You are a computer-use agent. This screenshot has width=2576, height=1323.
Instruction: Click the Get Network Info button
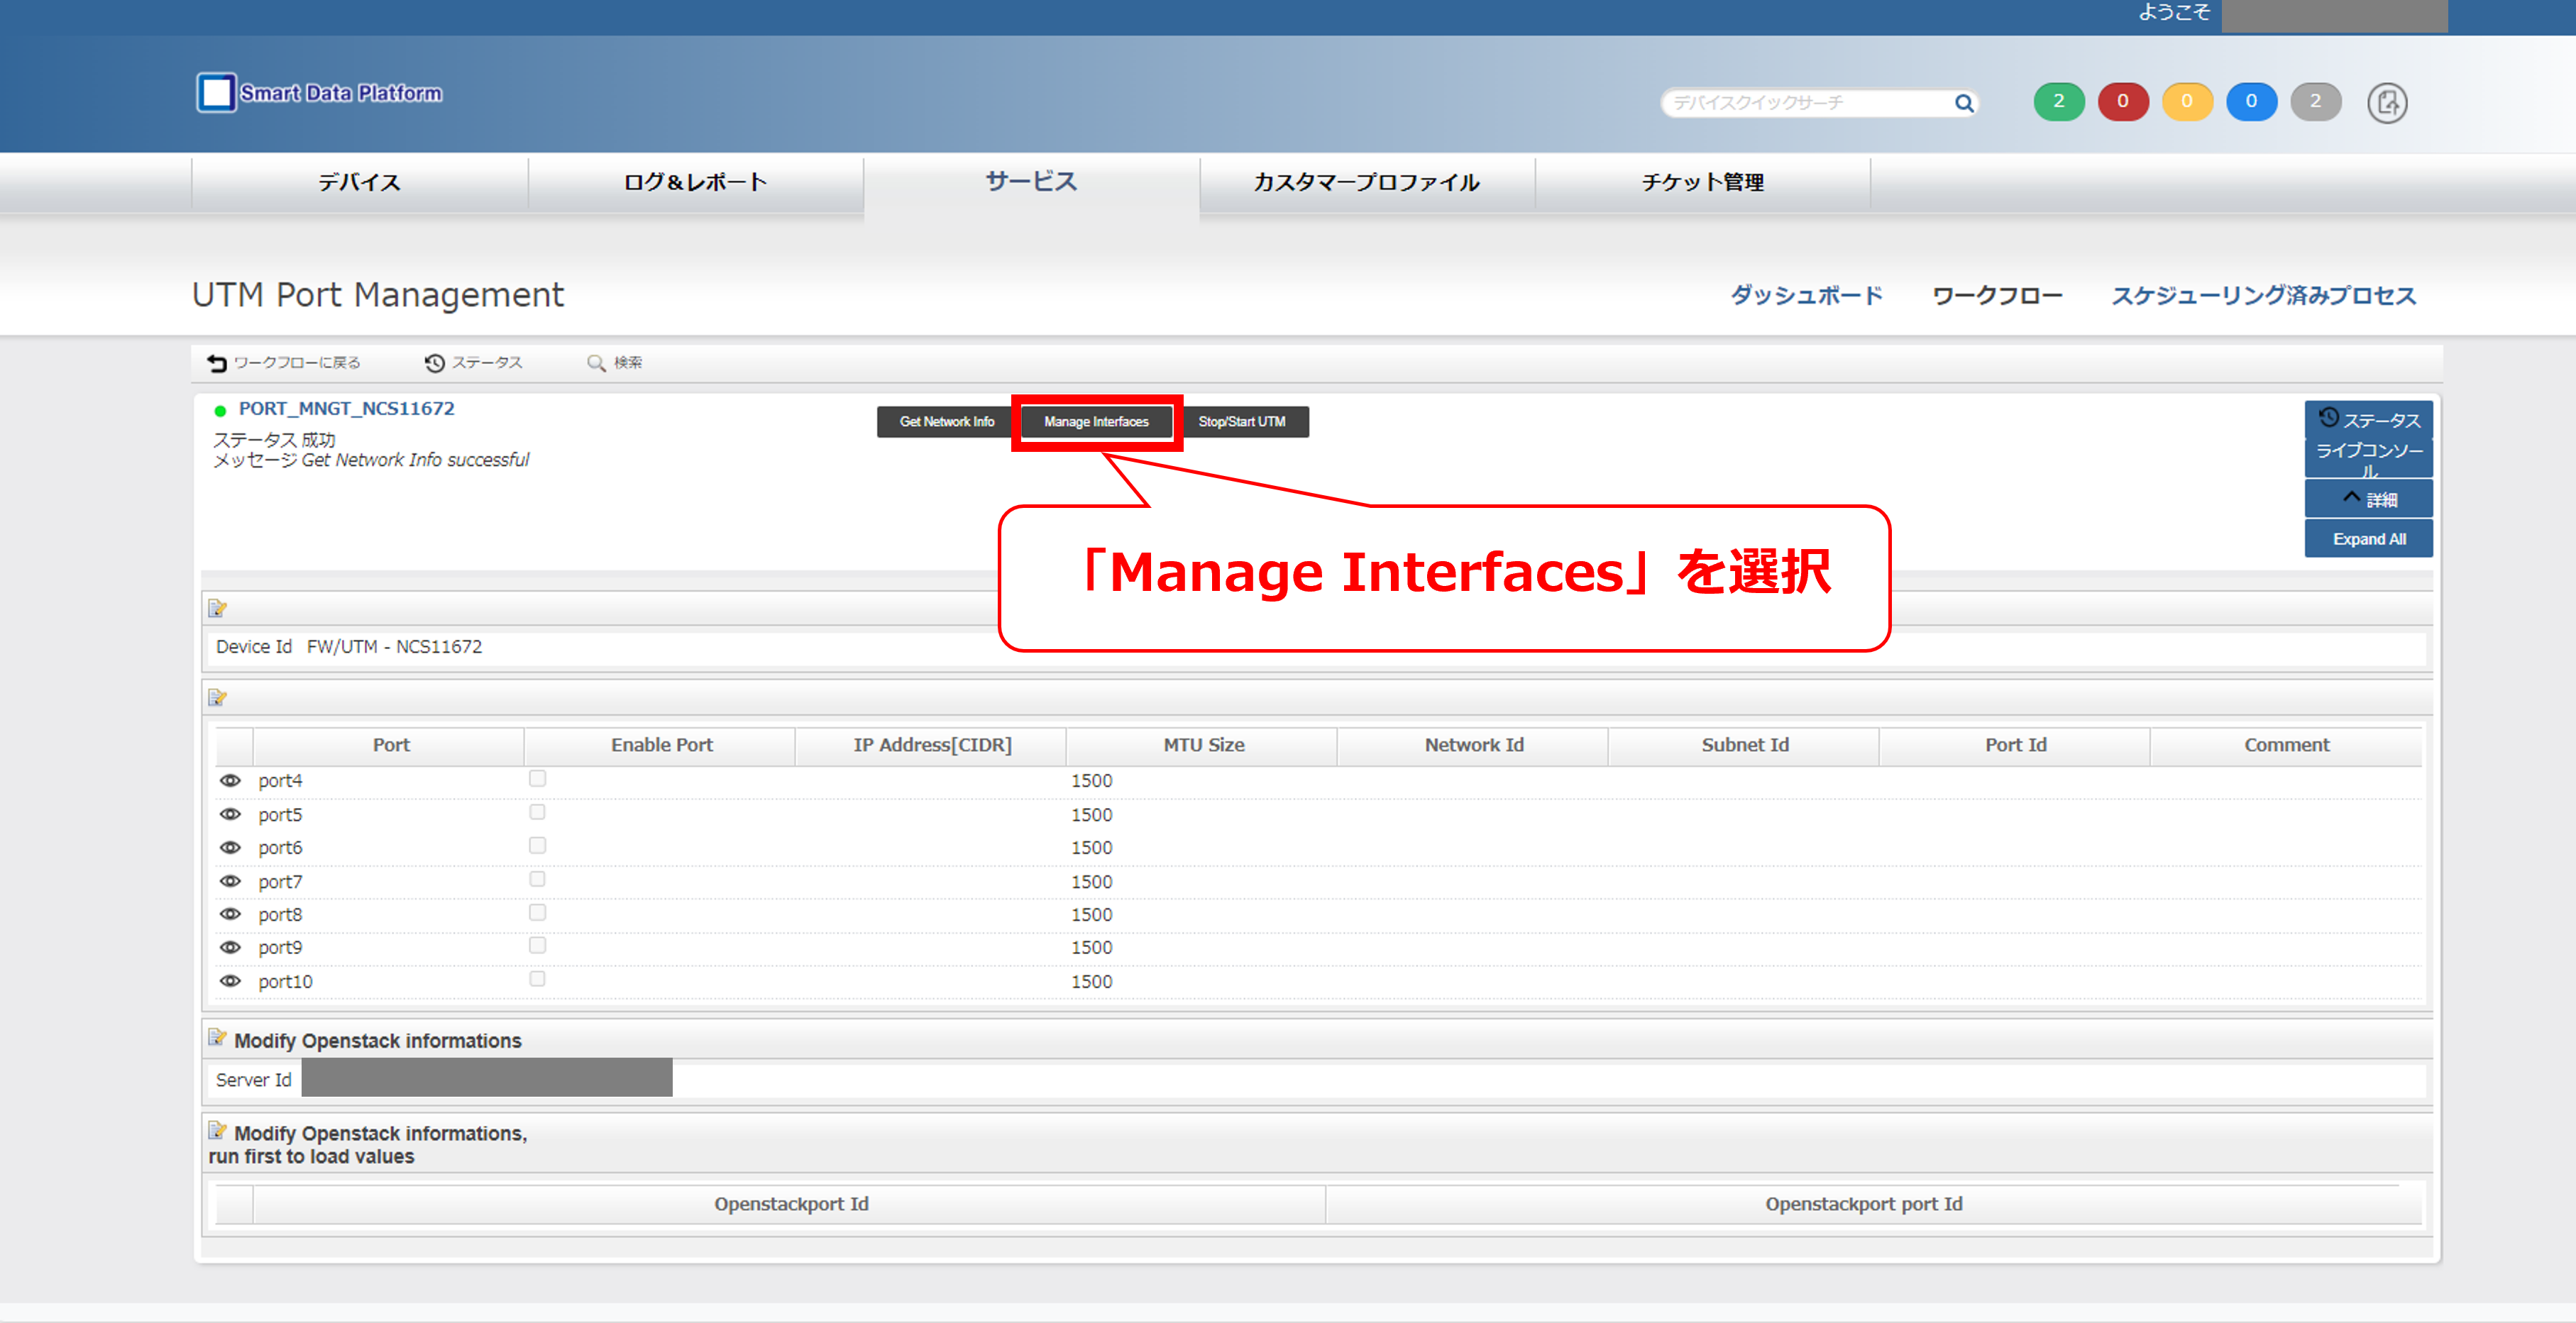[x=946, y=422]
